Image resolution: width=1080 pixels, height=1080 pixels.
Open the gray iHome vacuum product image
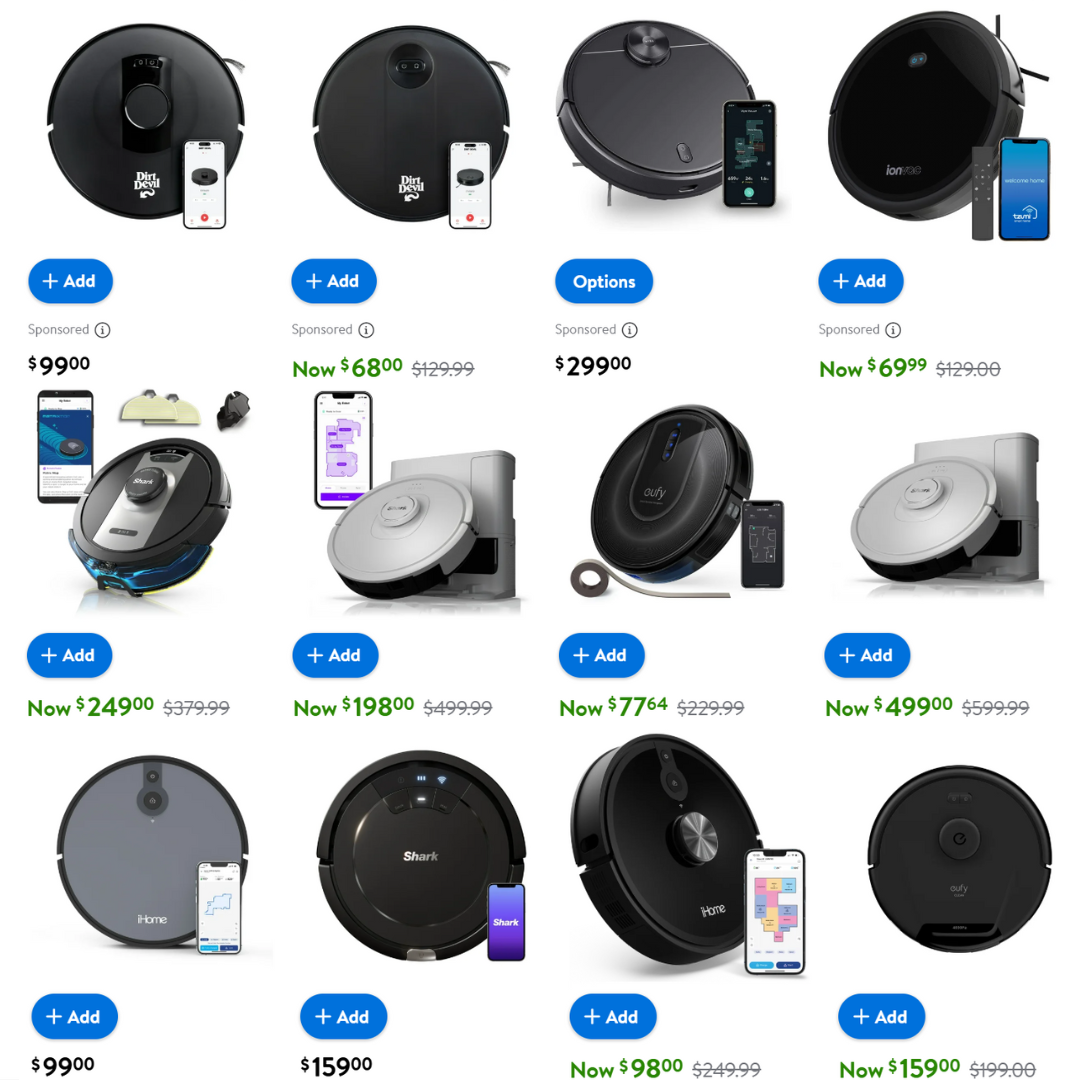152,855
